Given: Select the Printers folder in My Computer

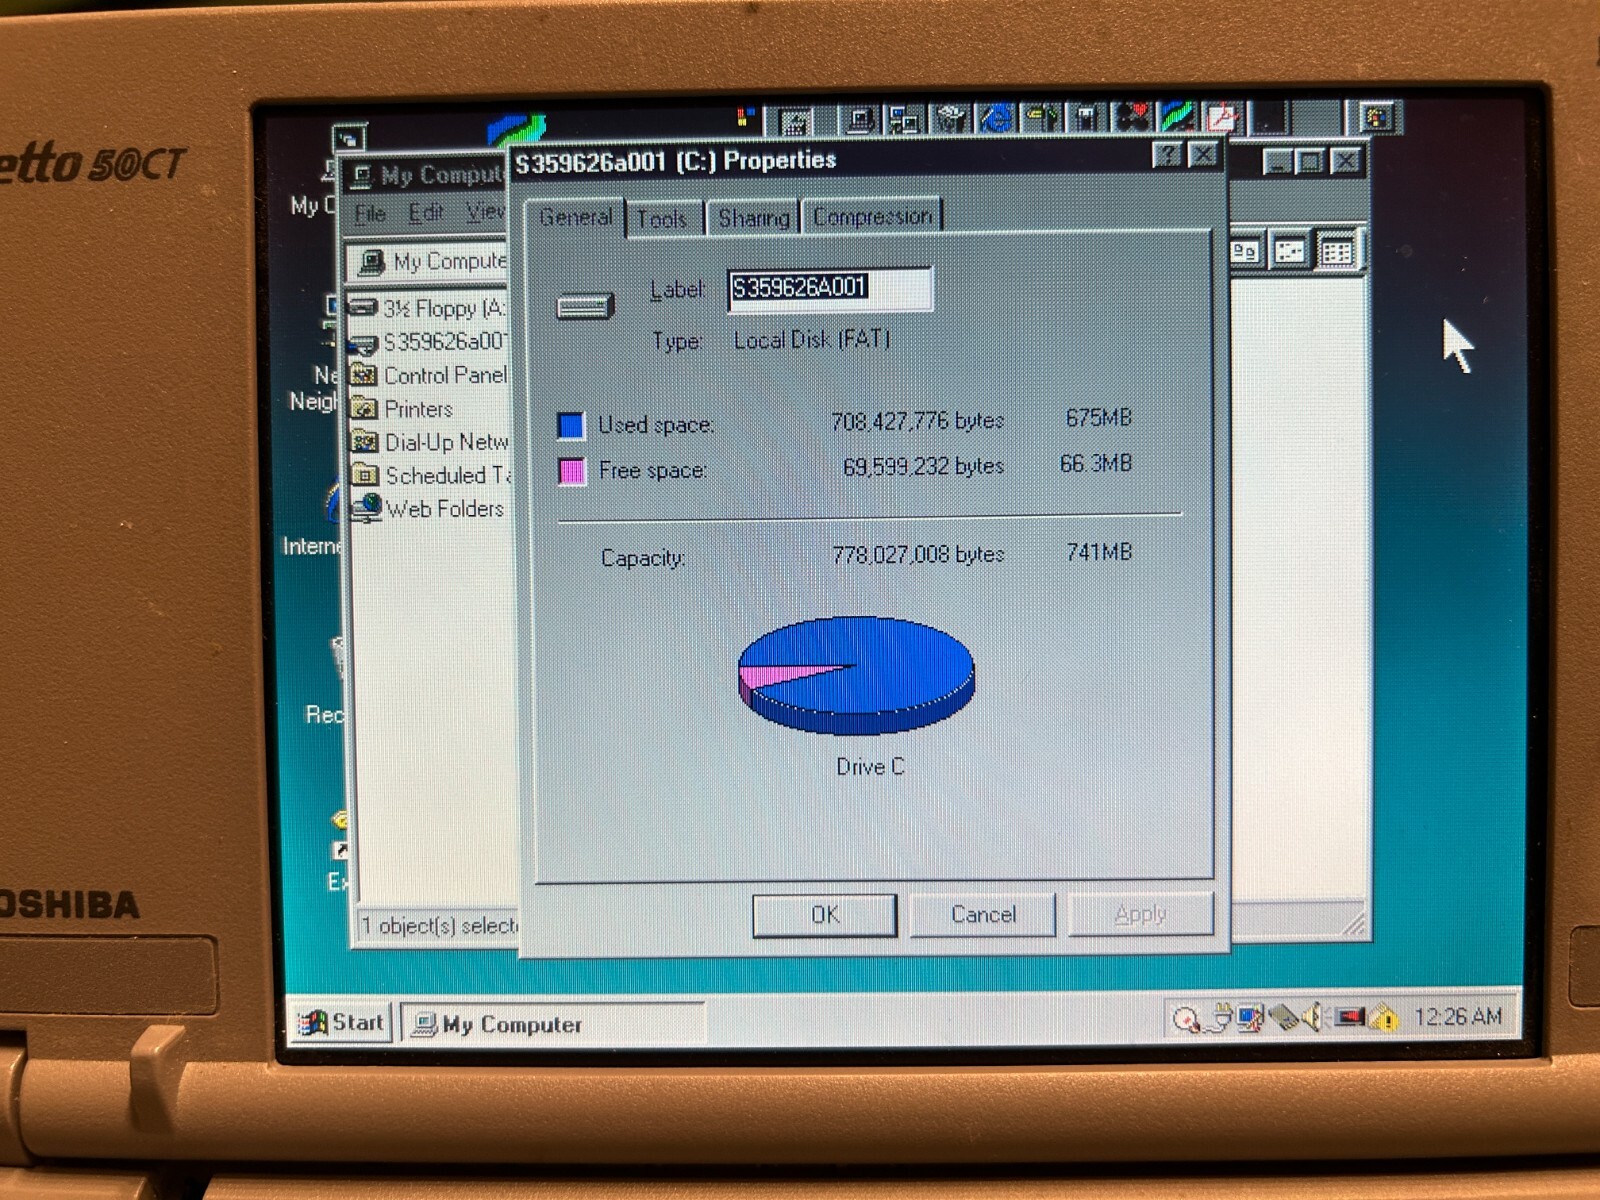Looking at the screenshot, I should pos(402,409).
